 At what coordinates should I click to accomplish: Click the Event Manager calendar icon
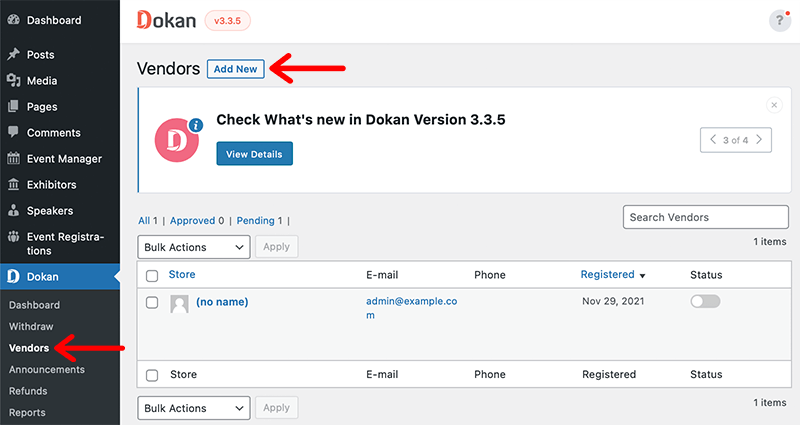pos(14,158)
